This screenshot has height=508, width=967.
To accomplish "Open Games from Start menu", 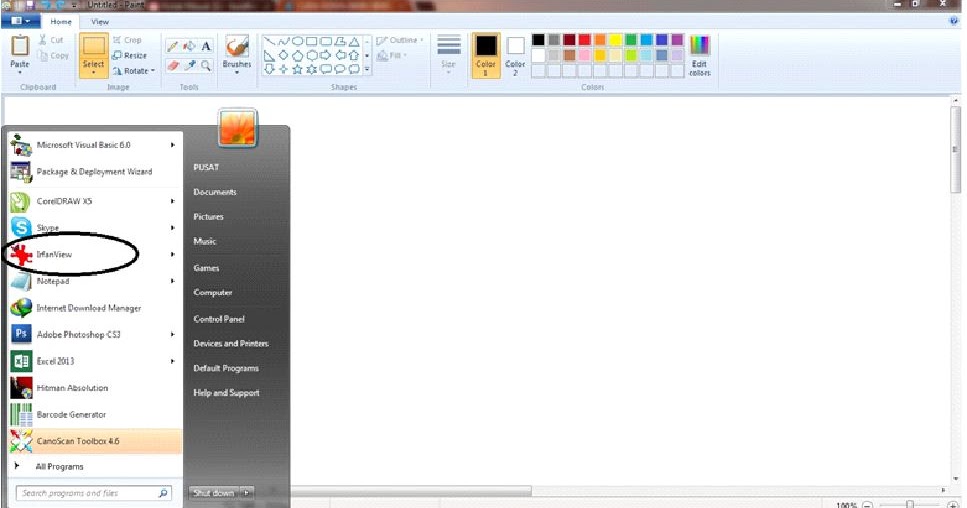I will [x=206, y=268].
